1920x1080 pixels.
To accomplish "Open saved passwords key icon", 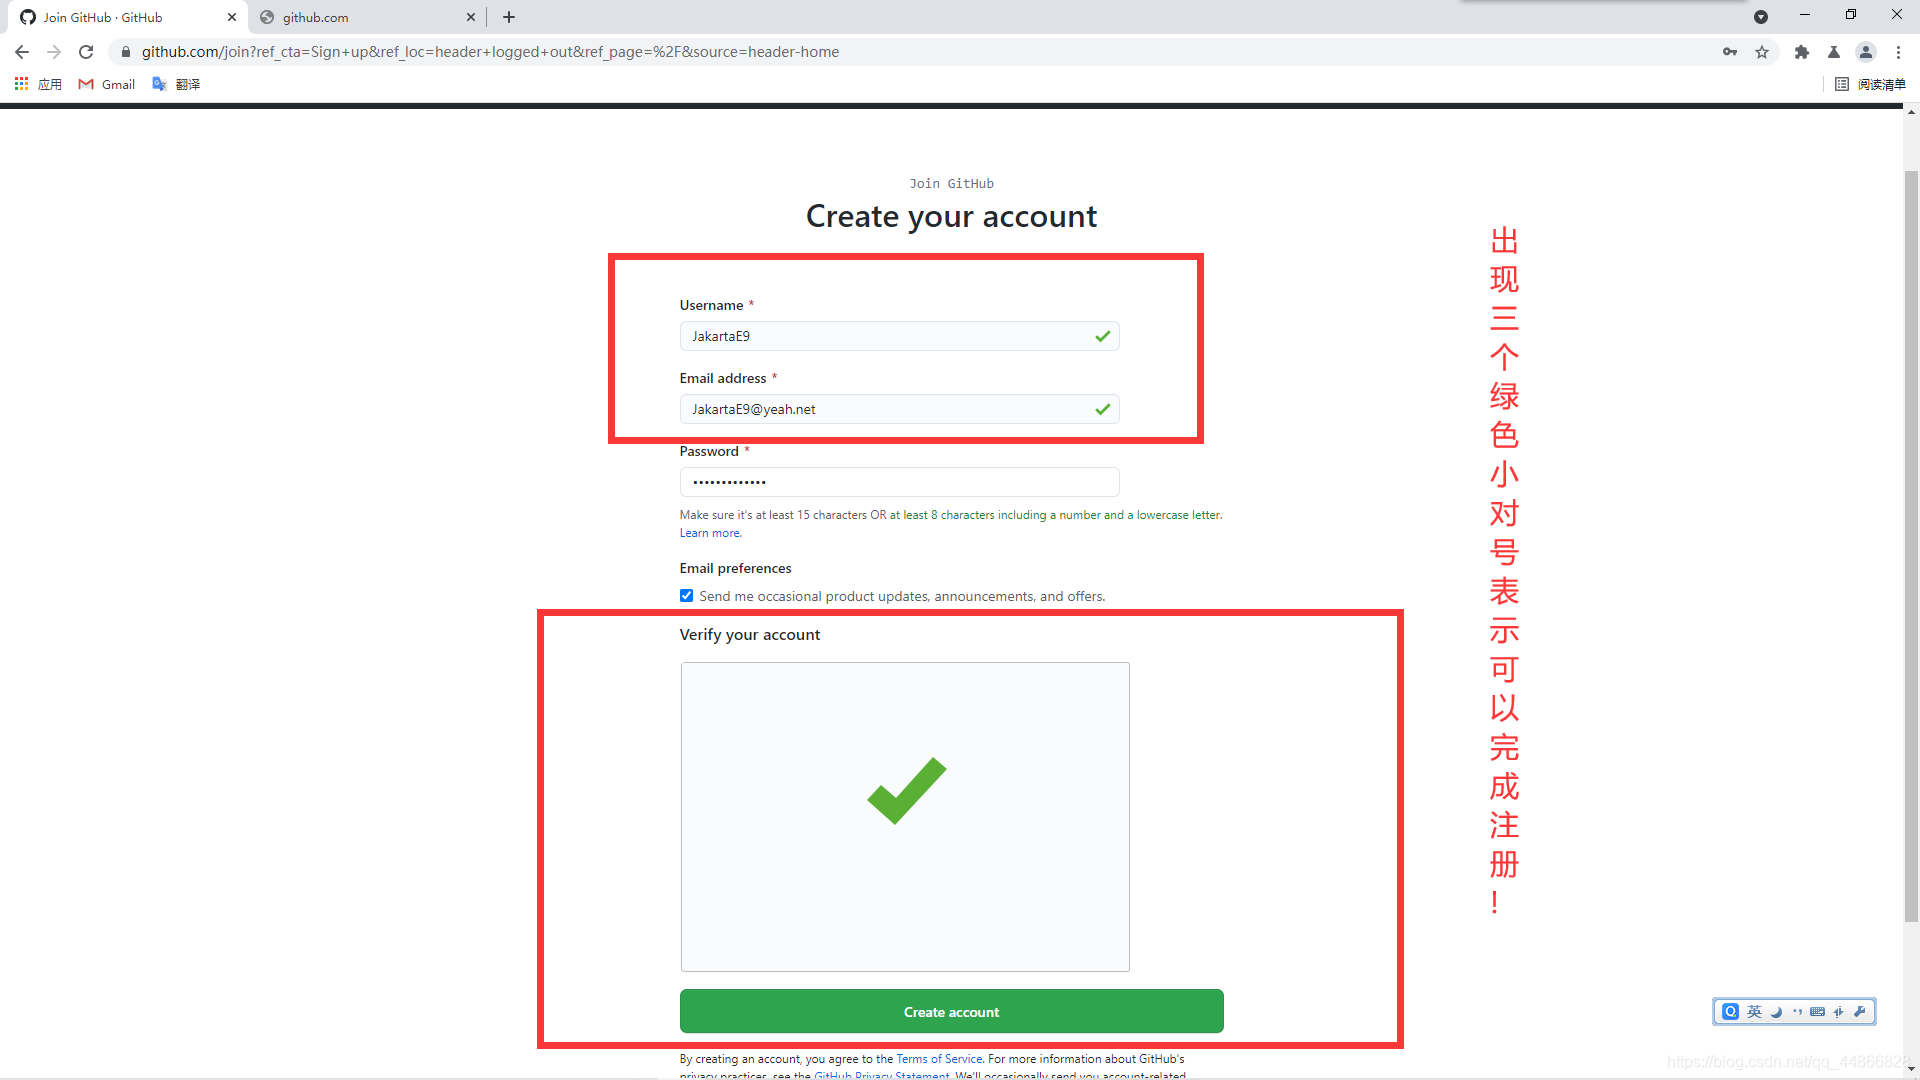I will tap(1730, 52).
